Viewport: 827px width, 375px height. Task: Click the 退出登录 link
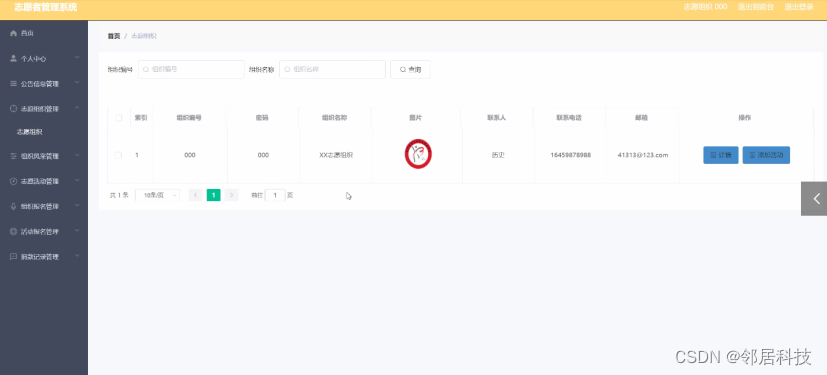[x=799, y=7]
